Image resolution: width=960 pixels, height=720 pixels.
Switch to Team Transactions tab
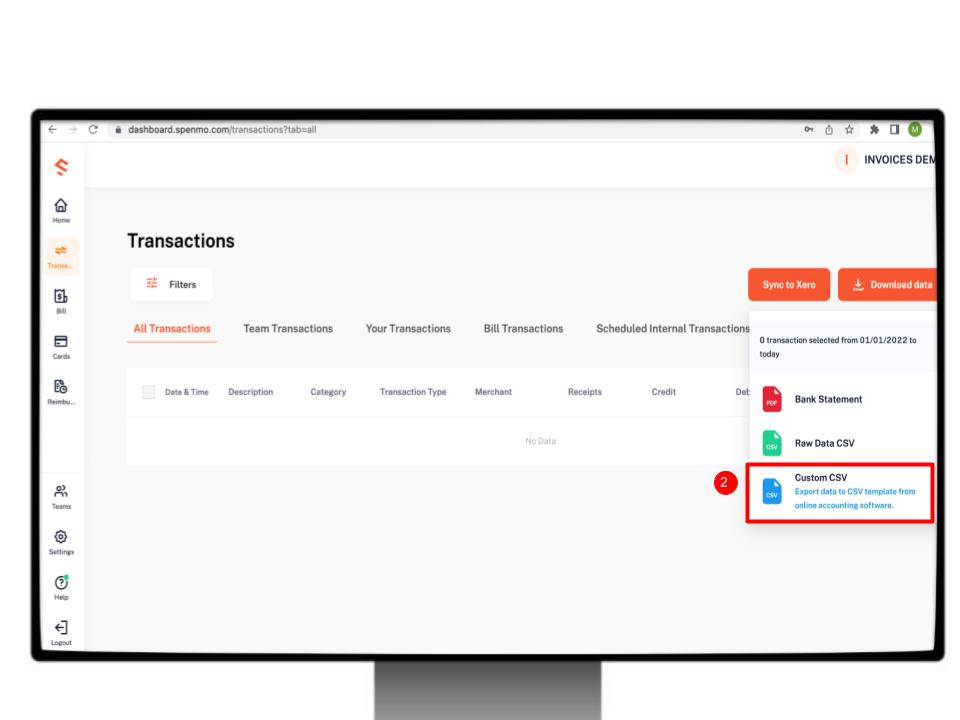[288, 329]
